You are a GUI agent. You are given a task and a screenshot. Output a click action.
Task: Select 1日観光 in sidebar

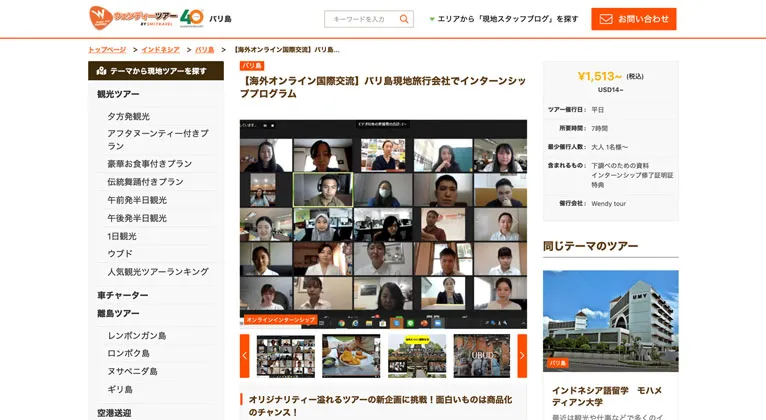click(122, 236)
